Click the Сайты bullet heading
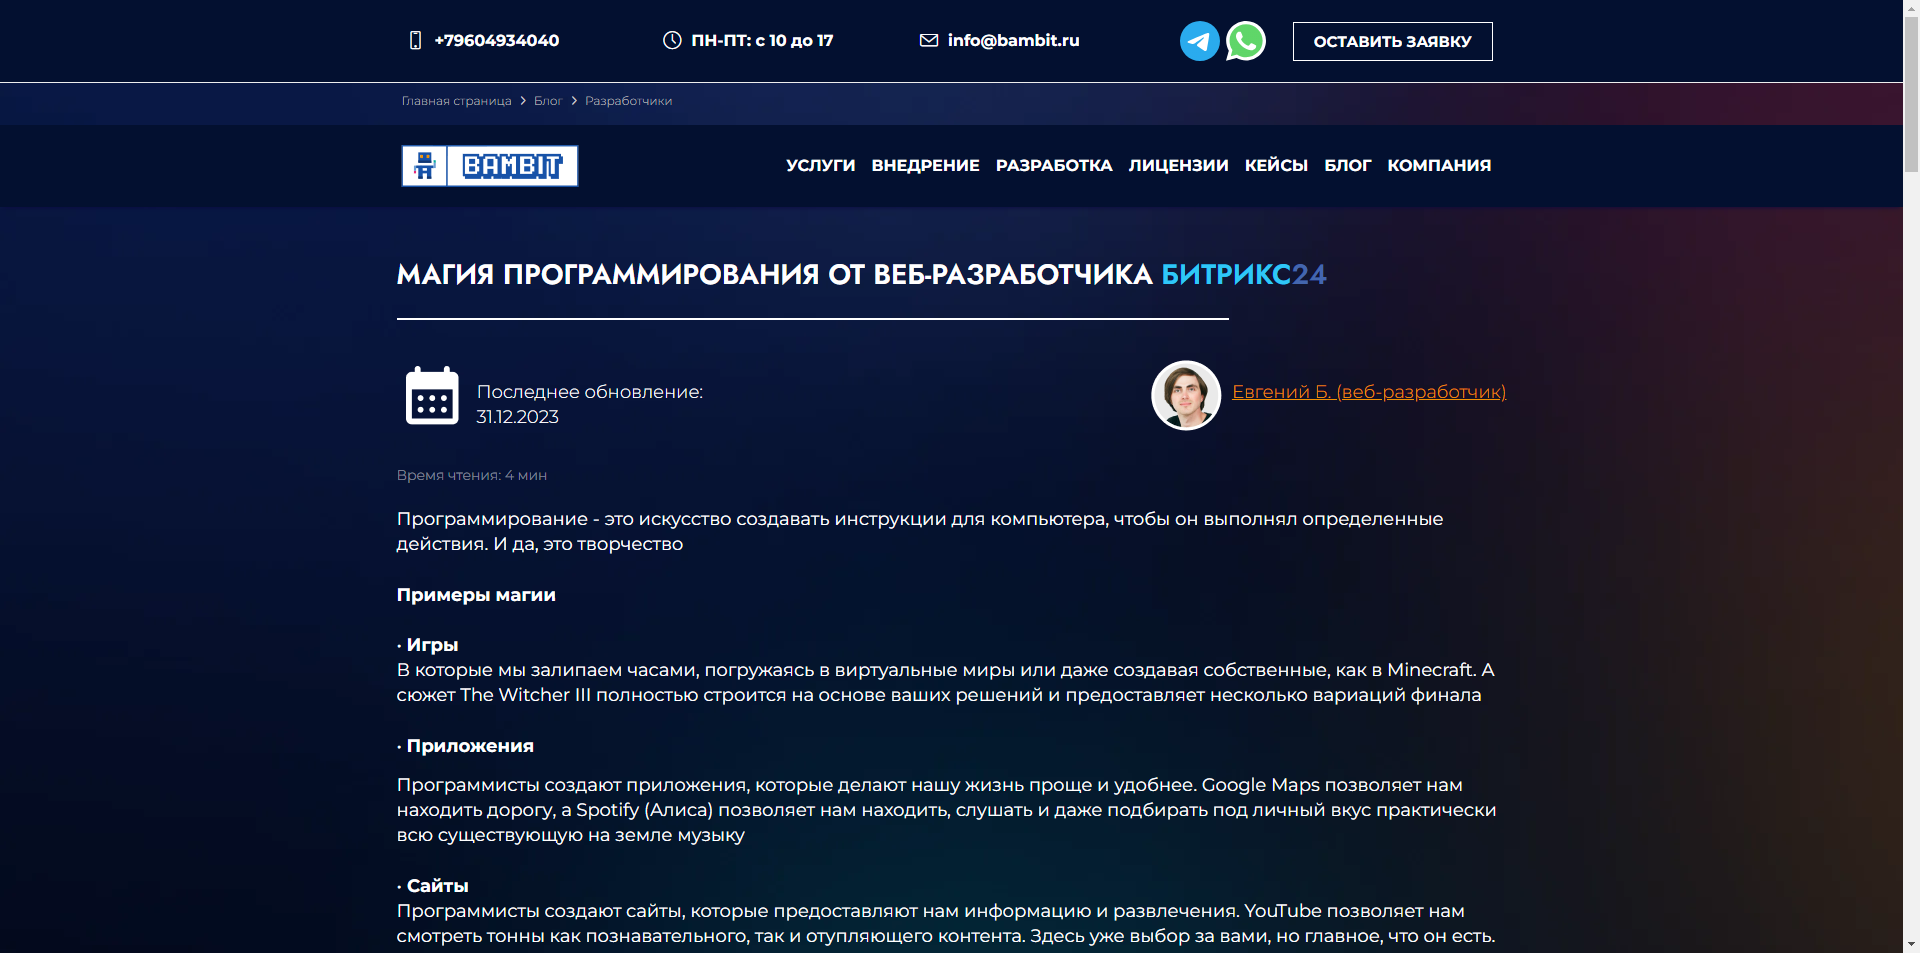Viewport: 1920px width, 953px height. pos(437,886)
